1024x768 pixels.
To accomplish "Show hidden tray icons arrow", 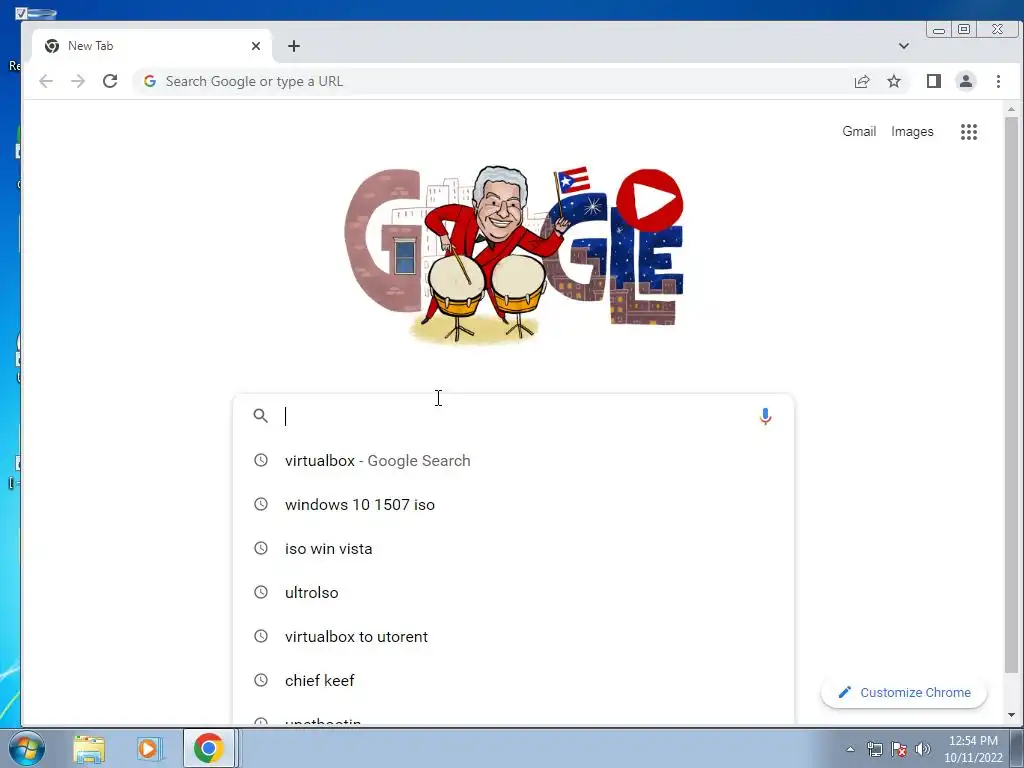I will (850, 749).
